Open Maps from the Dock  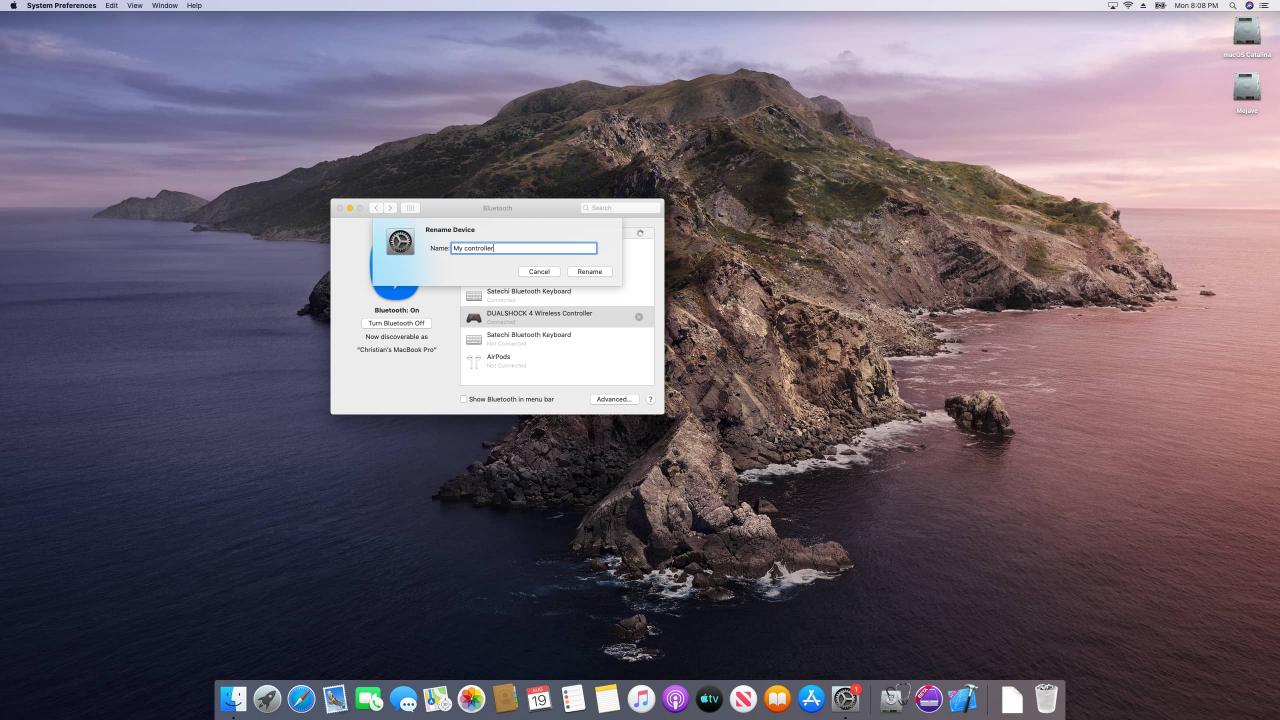point(437,698)
